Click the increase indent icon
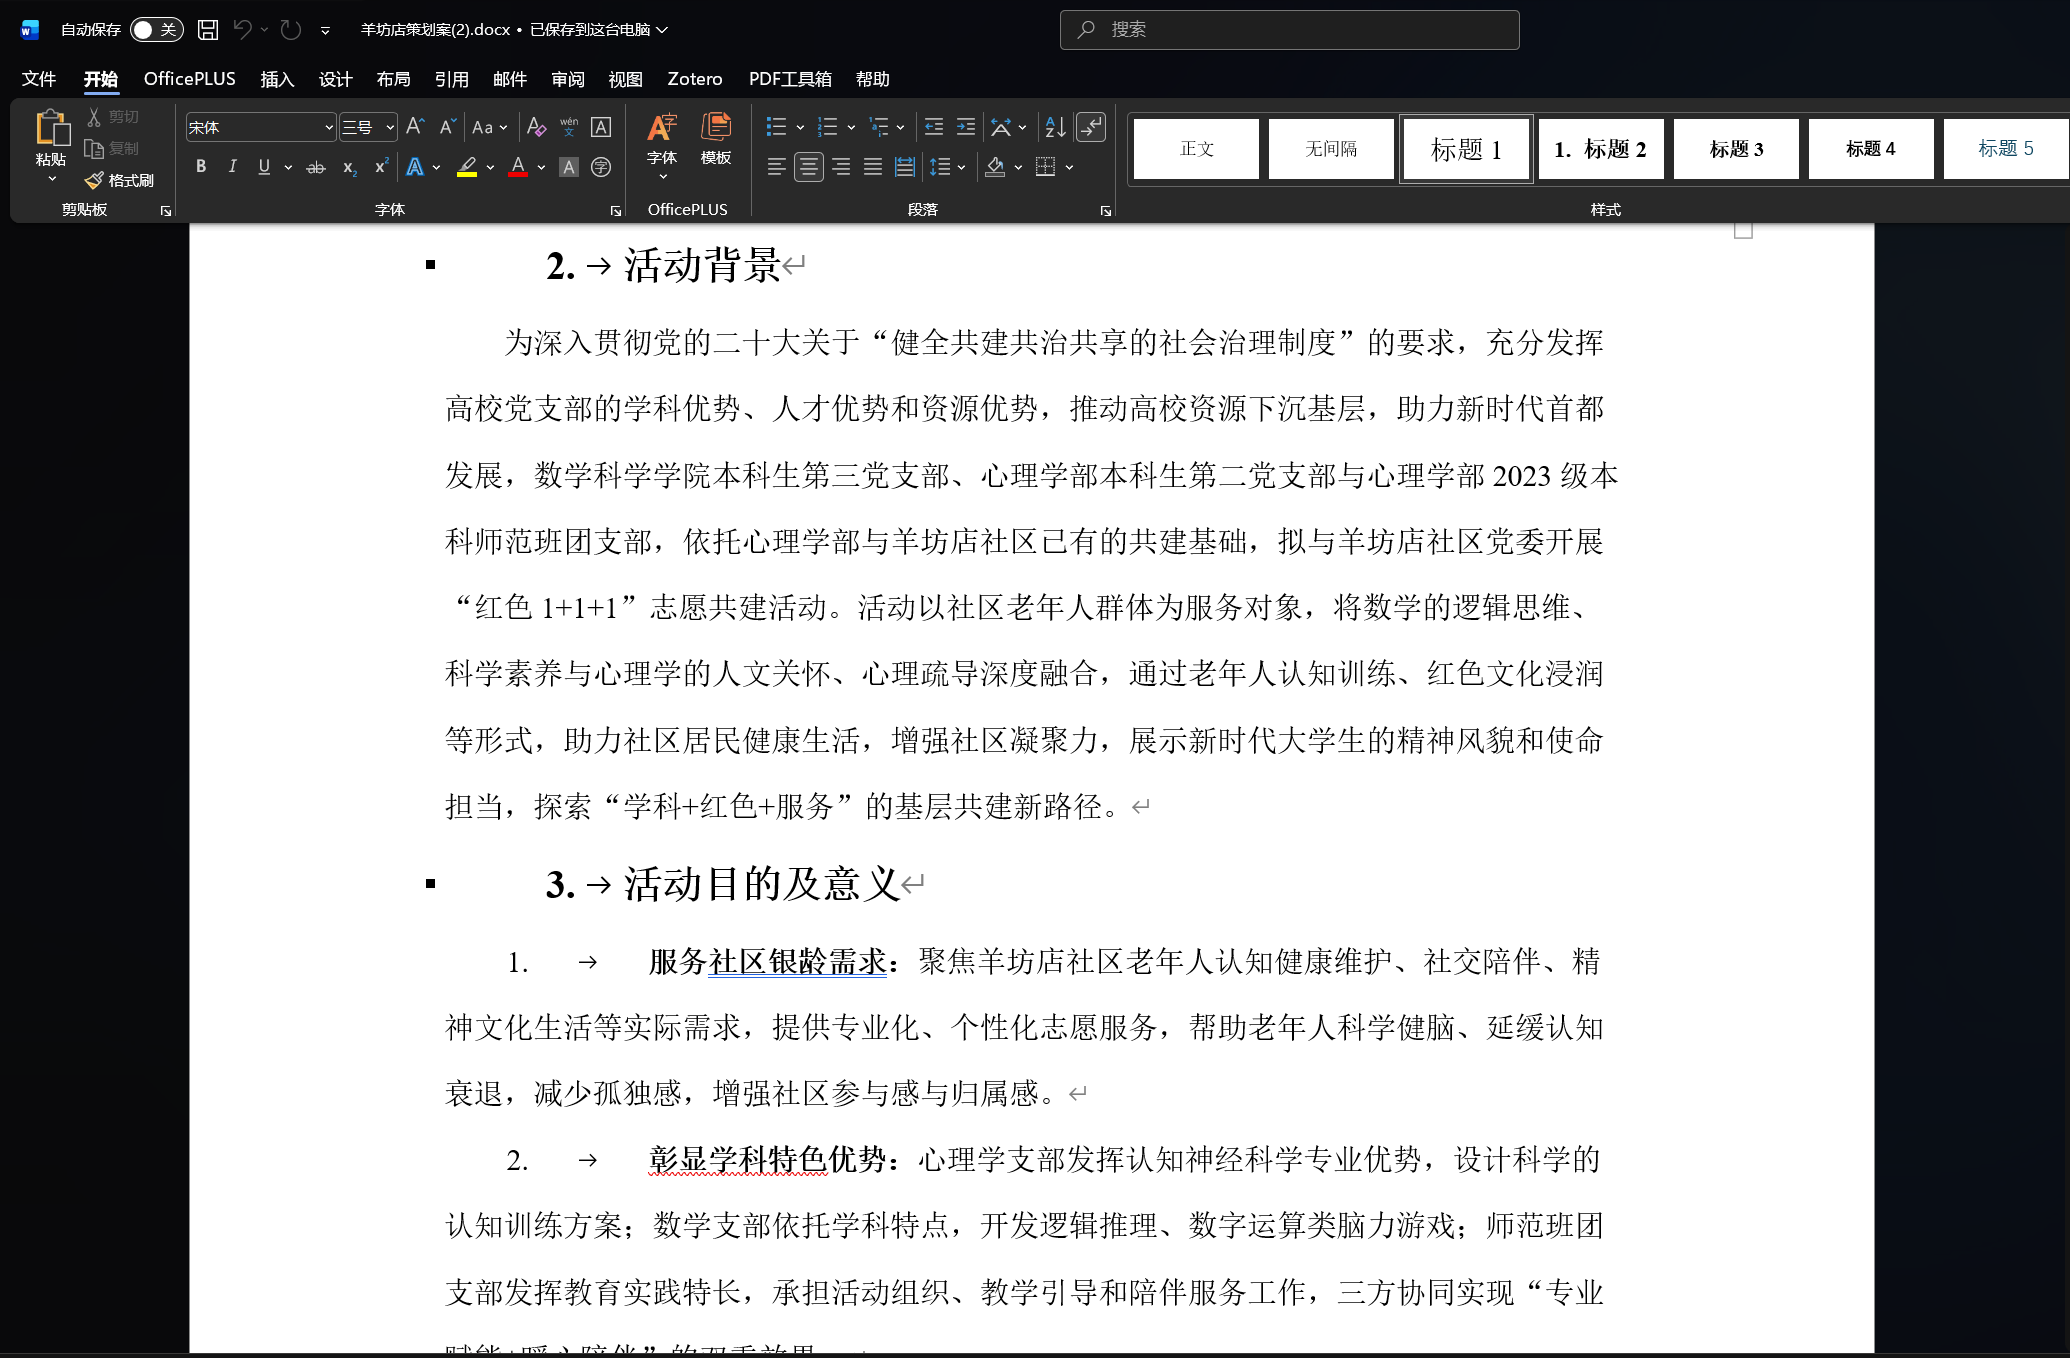 [x=965, y=127]
